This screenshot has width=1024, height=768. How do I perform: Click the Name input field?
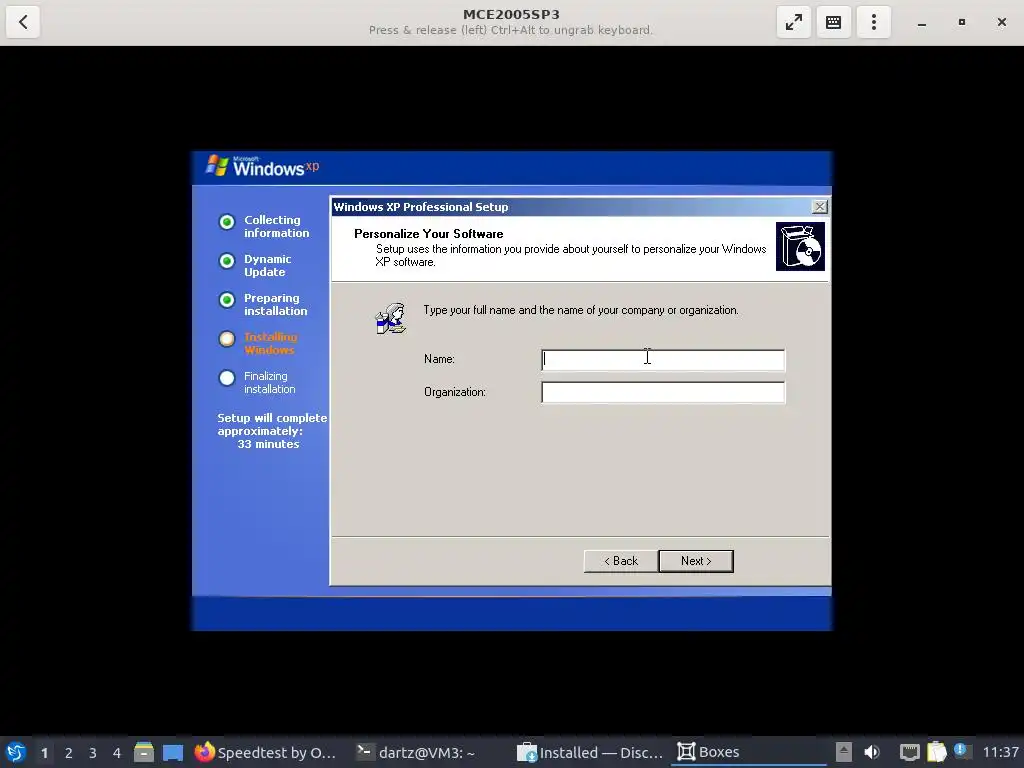coord(663,360)
